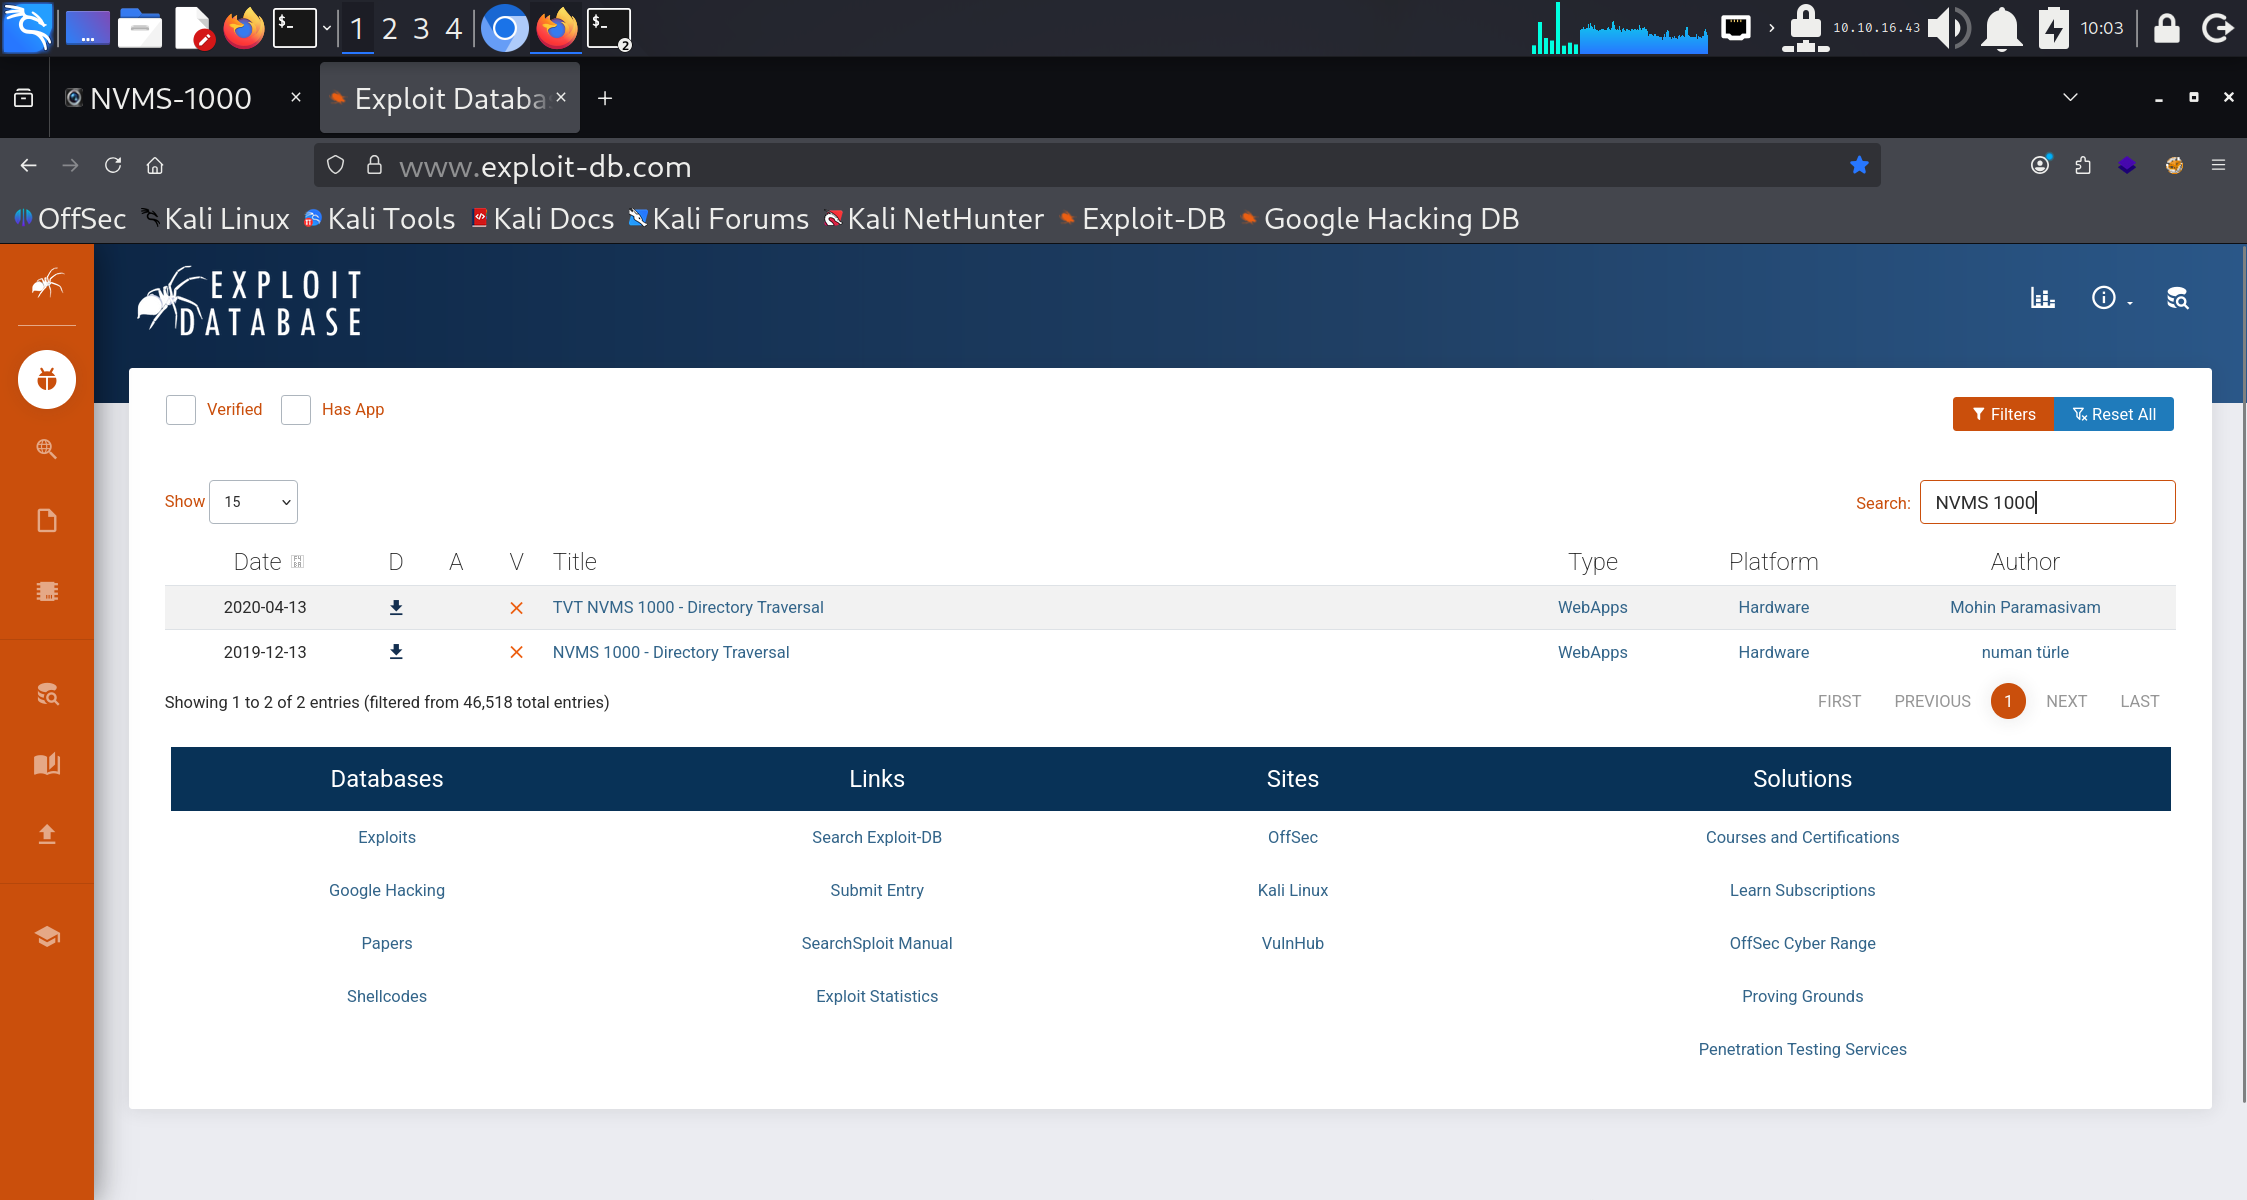Click the sidebar upload icon to submit an entry
Image resolution: width=2247 pixels, height=1200 pixels.
click(47, 834)
